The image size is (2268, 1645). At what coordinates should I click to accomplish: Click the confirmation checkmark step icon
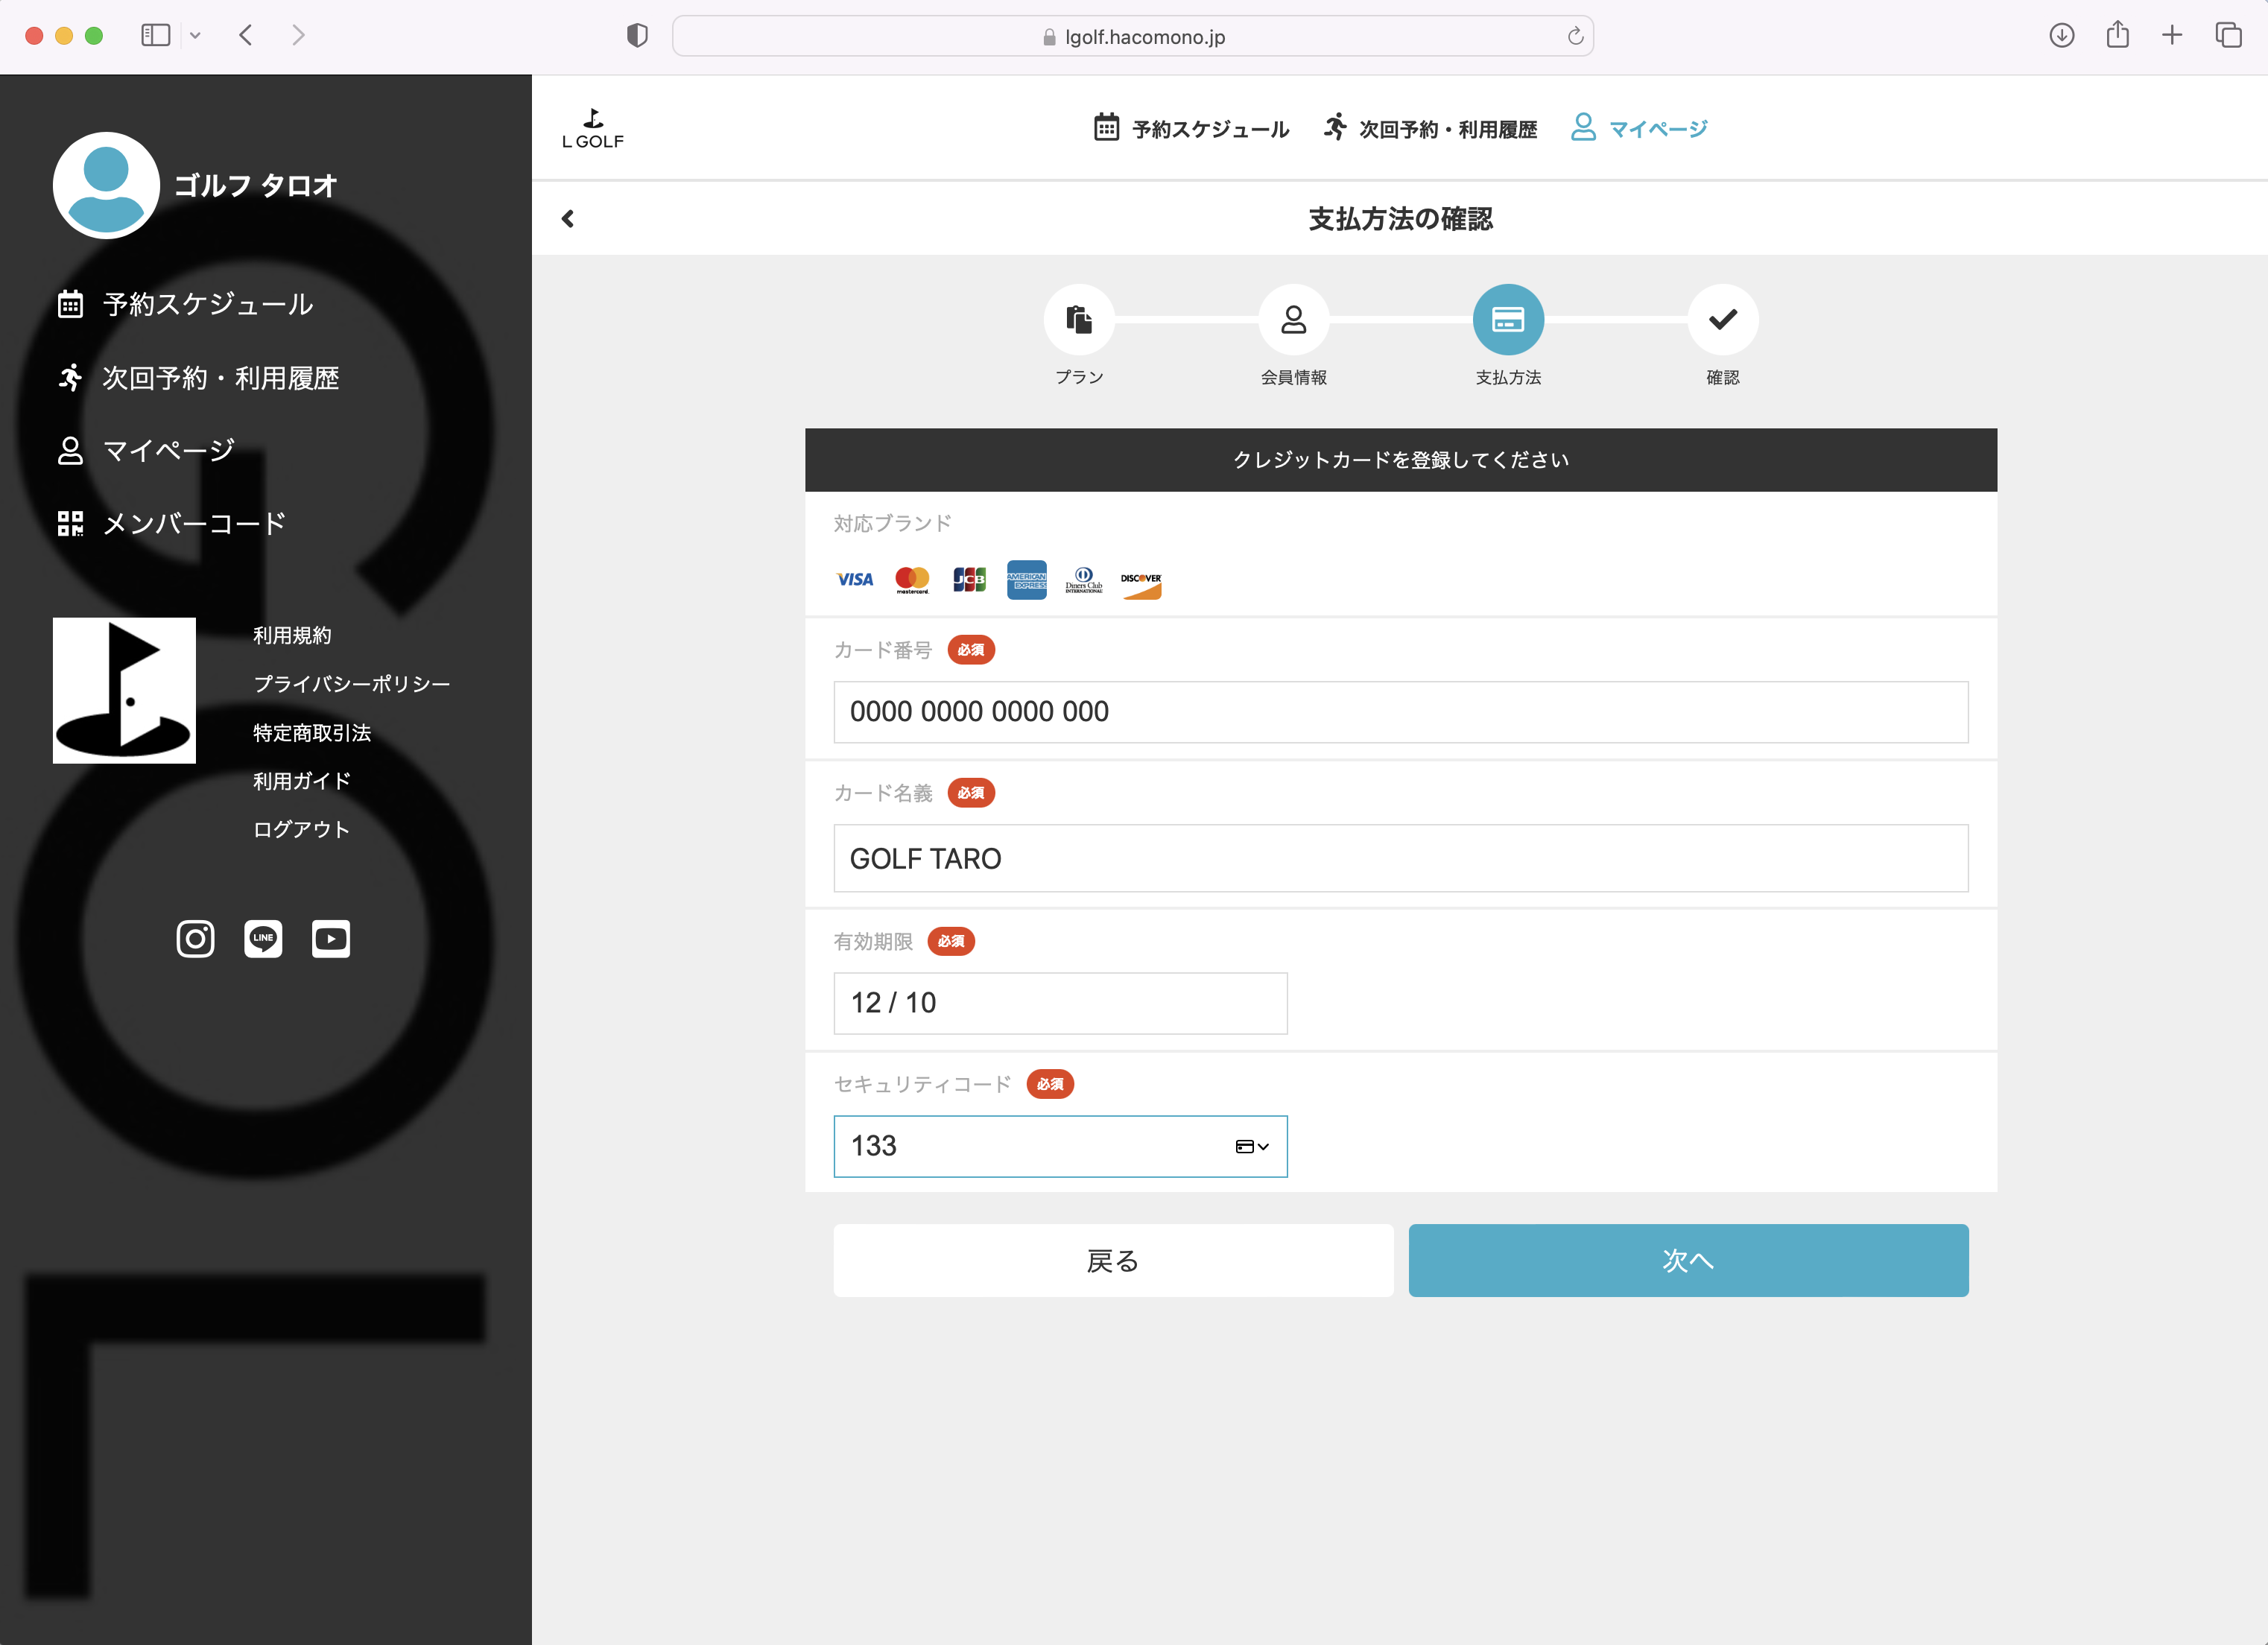coord(1722,319)
